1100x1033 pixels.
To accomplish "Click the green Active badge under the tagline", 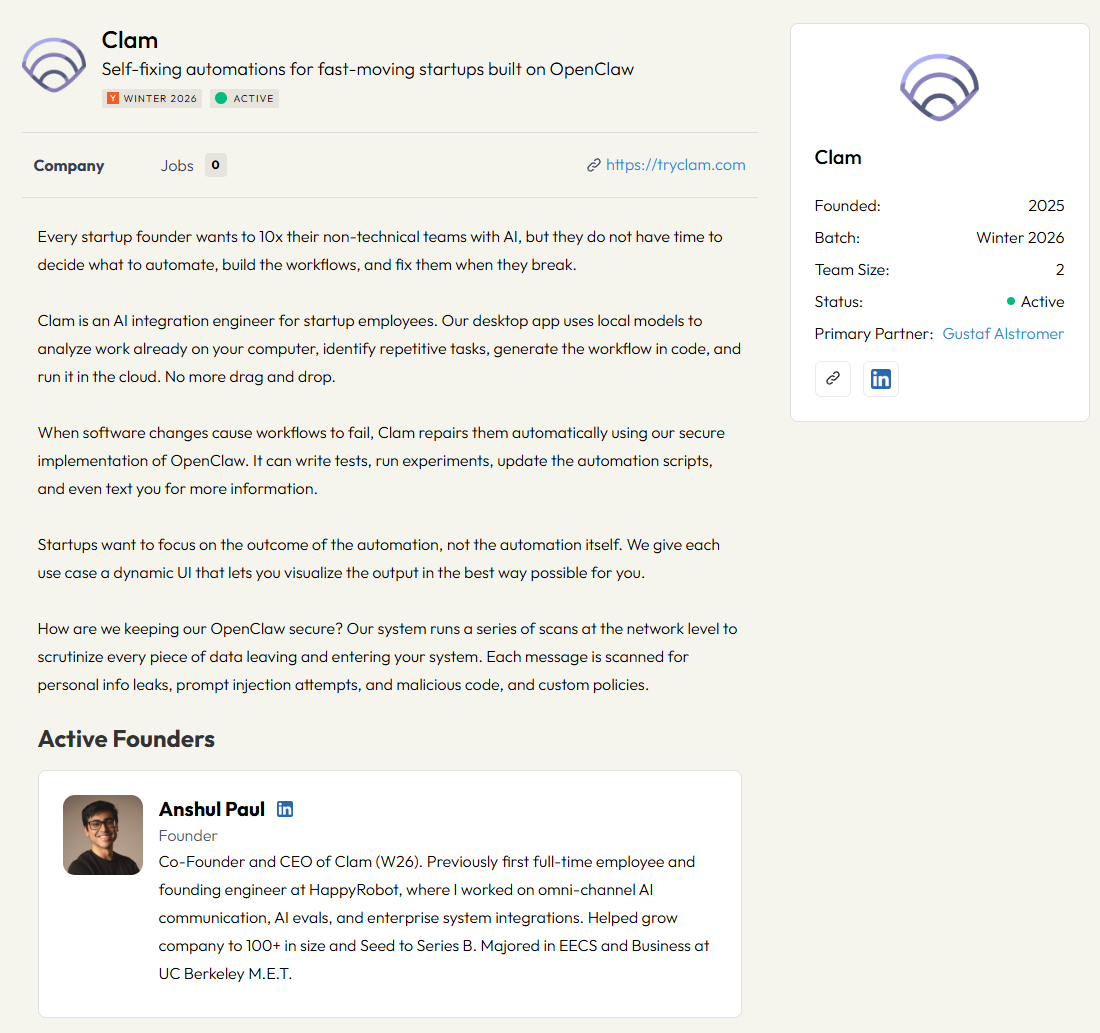I will [244, 99].
